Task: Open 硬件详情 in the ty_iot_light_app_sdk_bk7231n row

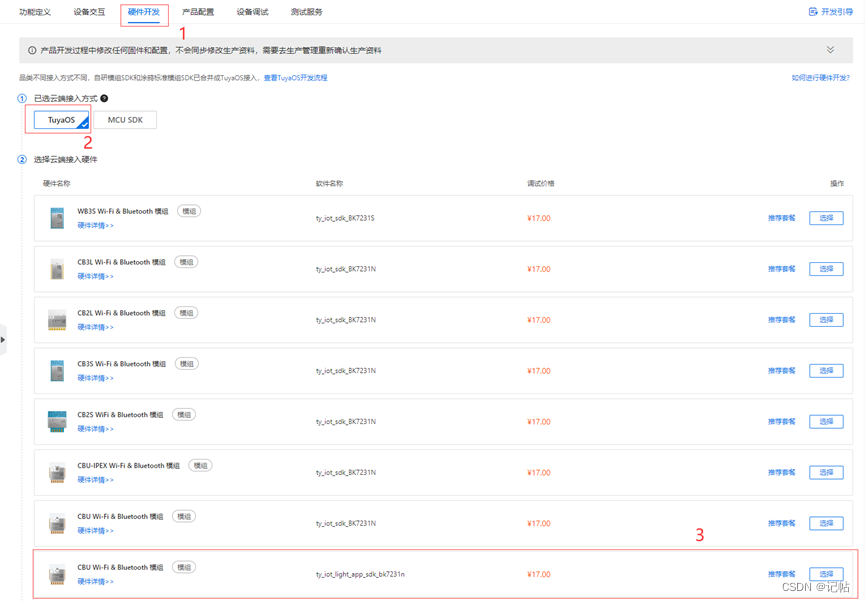Action: (95, 581)
